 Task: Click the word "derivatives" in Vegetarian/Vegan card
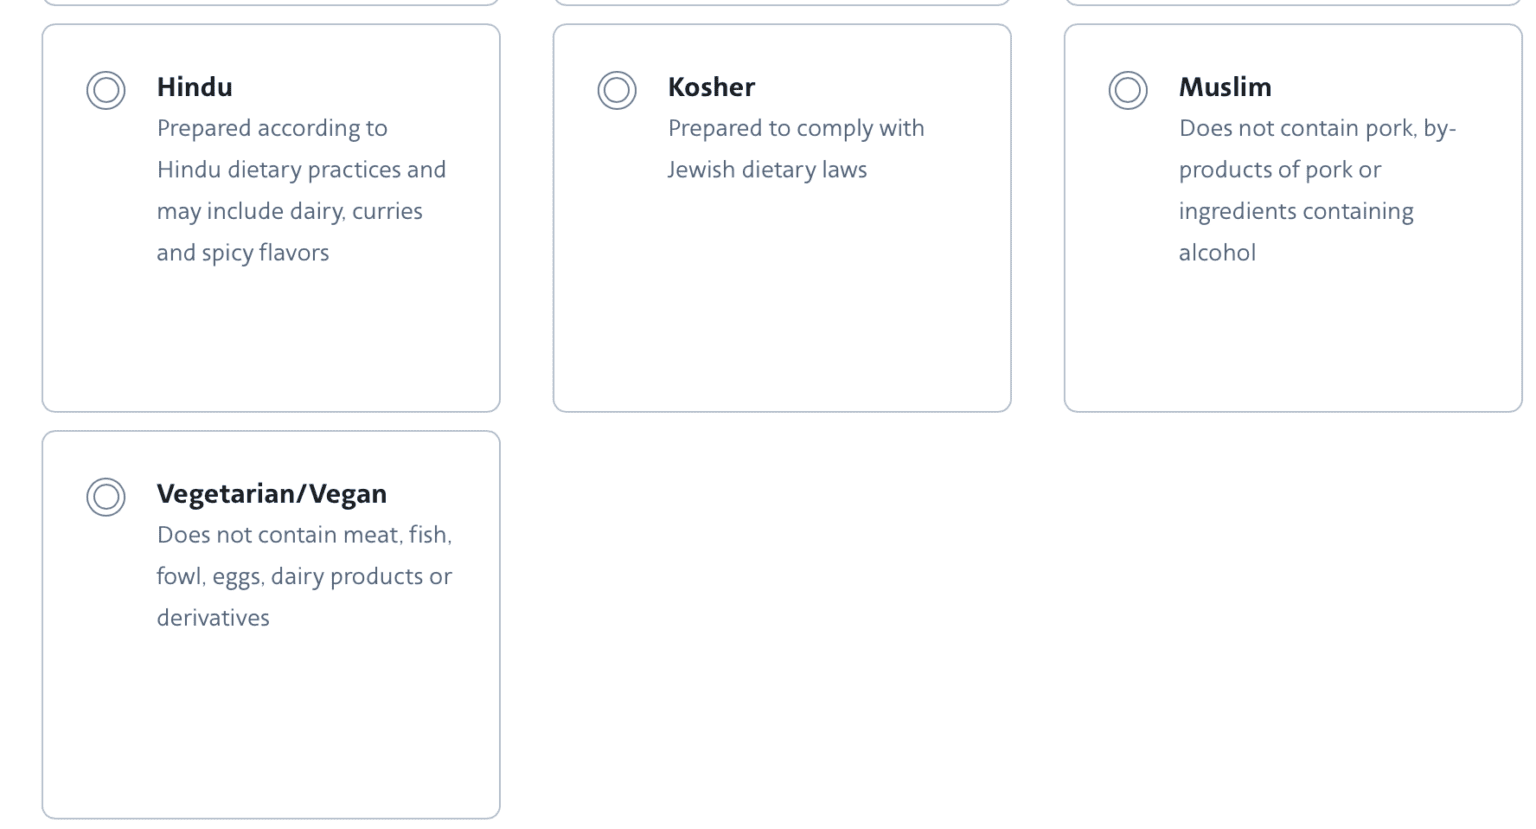(x=213, y=618)
